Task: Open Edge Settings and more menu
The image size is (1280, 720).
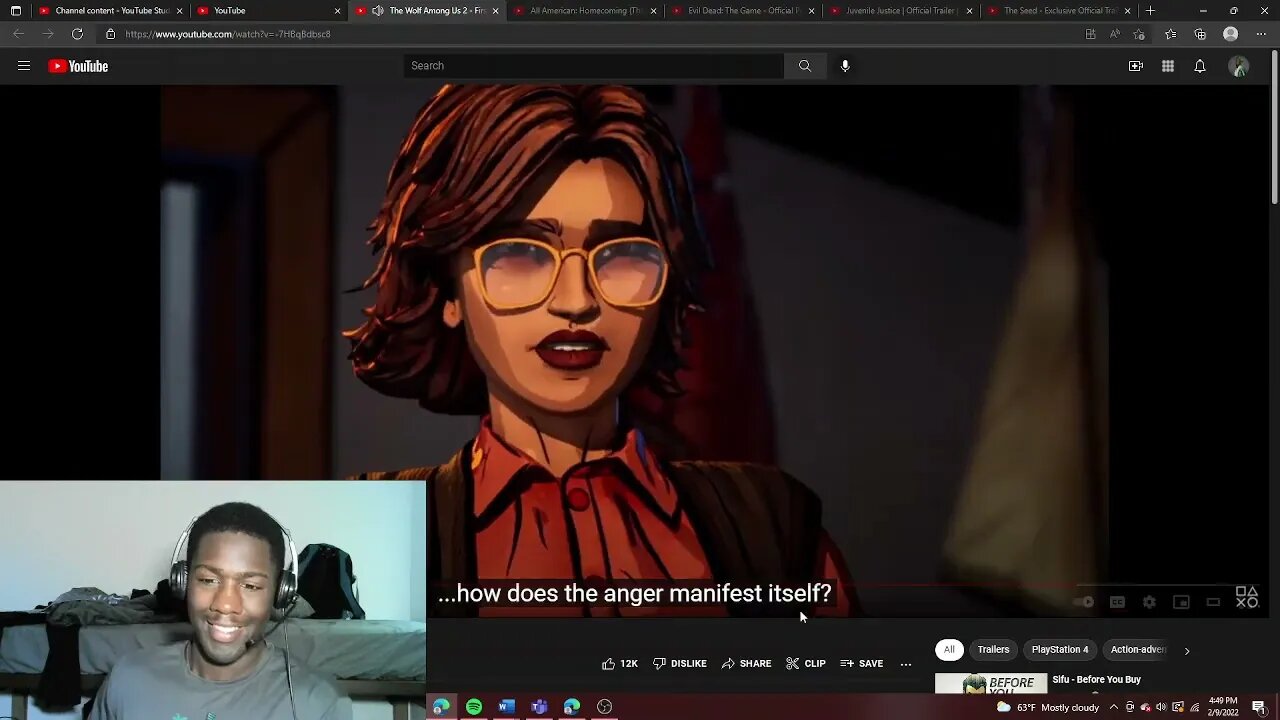Action: tap(1261, 34)
